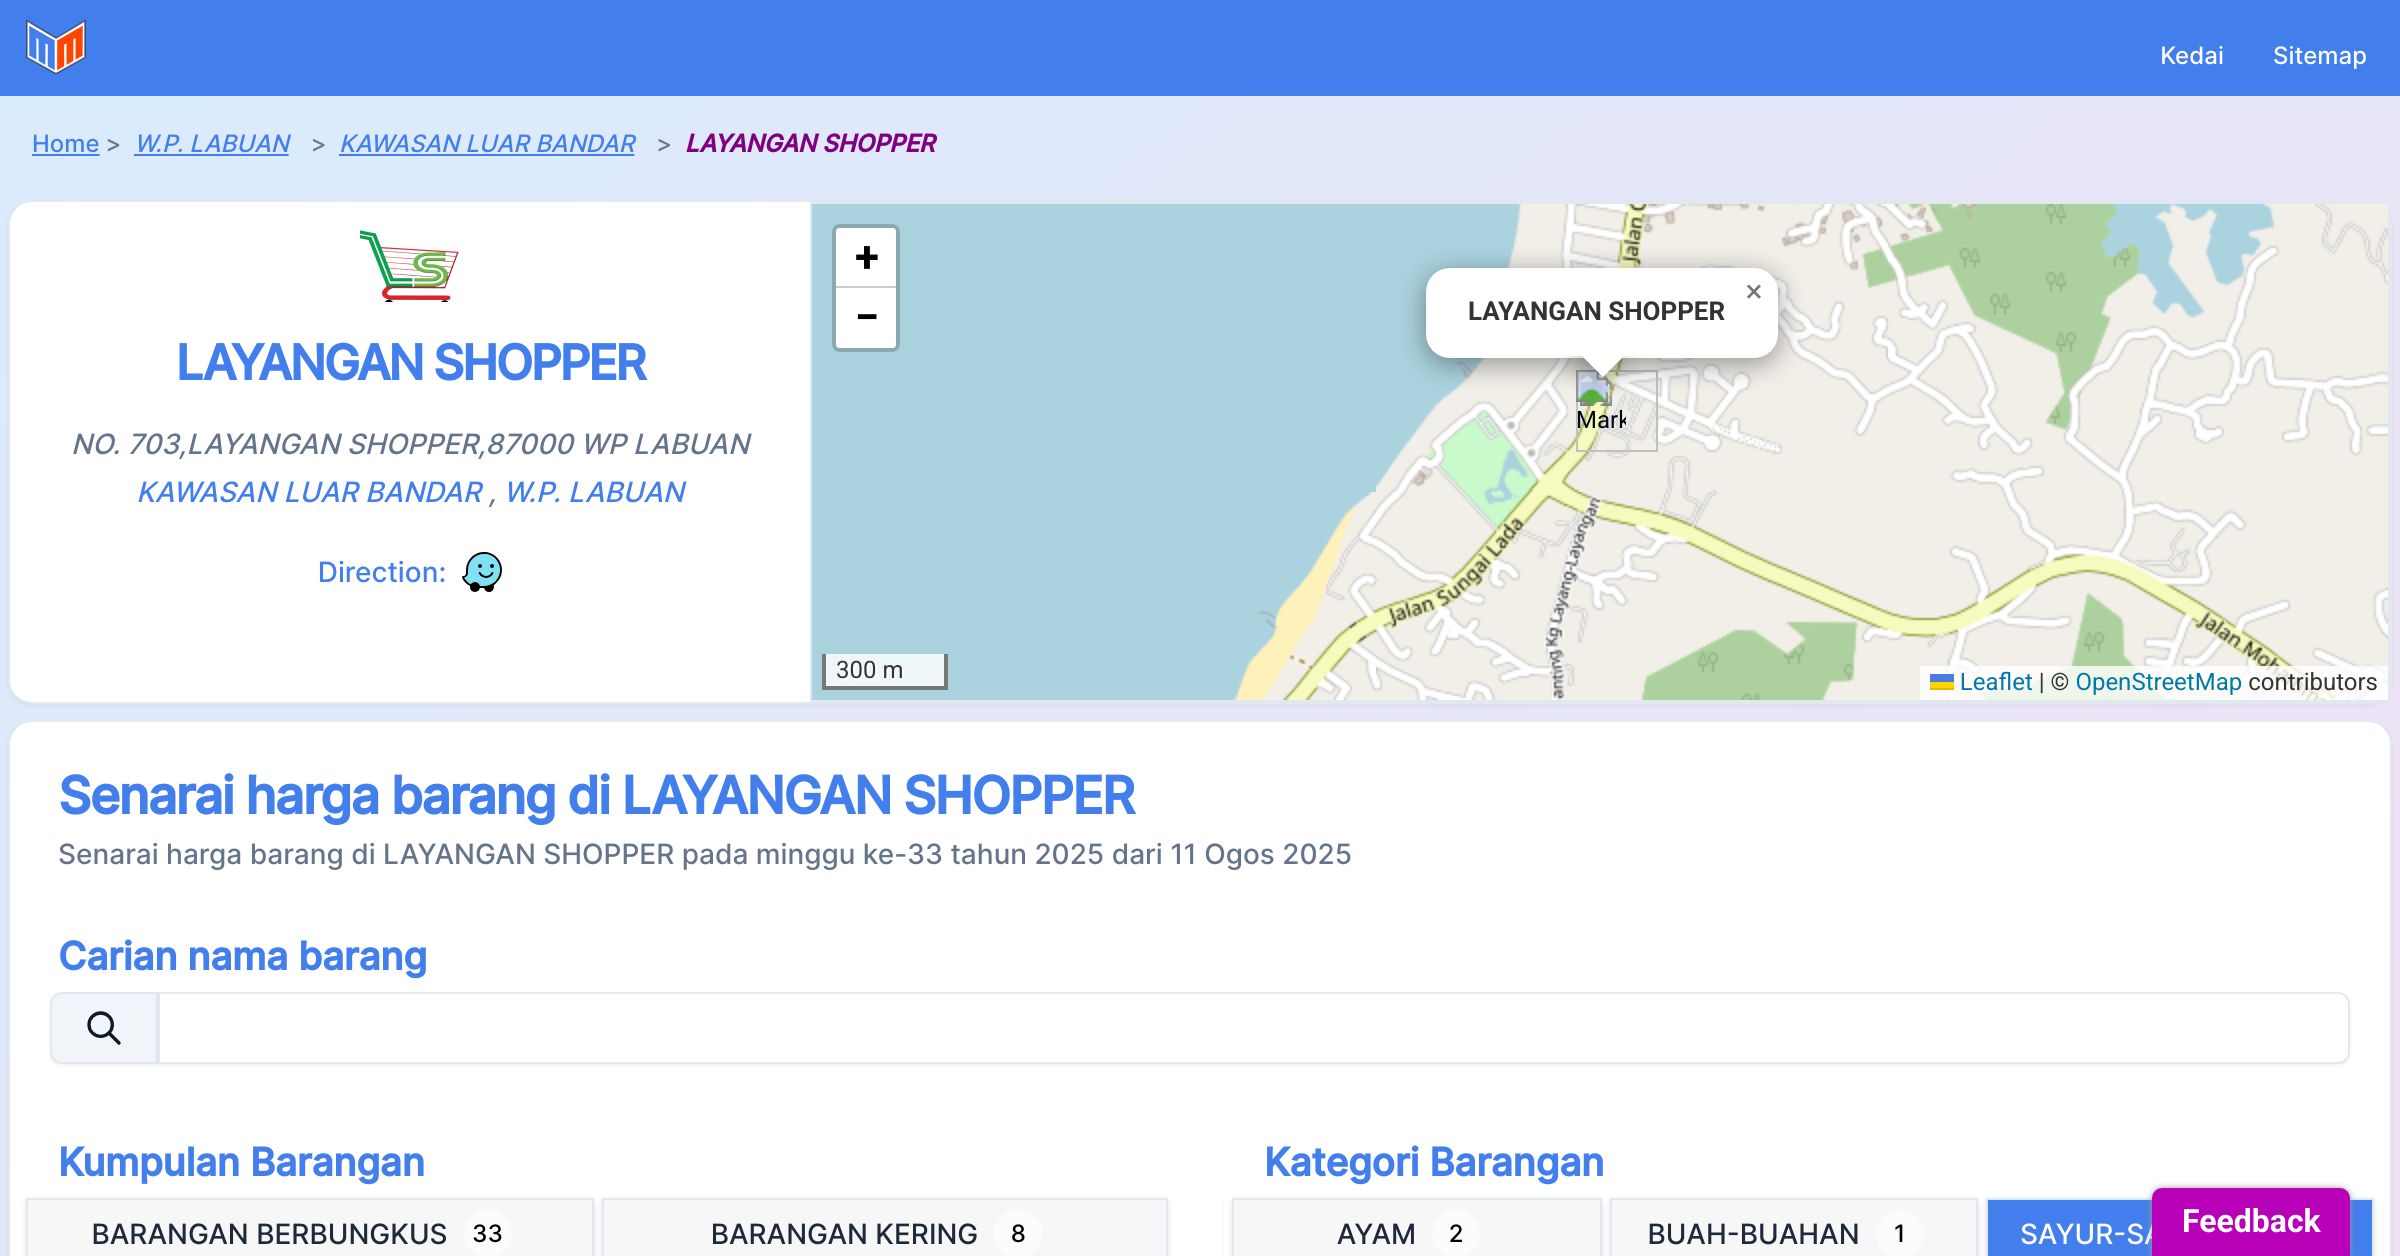The height and width of the screenshot is (1256, 2400).
Task: Zoom out on the map
Action: [x=866, y=318]
